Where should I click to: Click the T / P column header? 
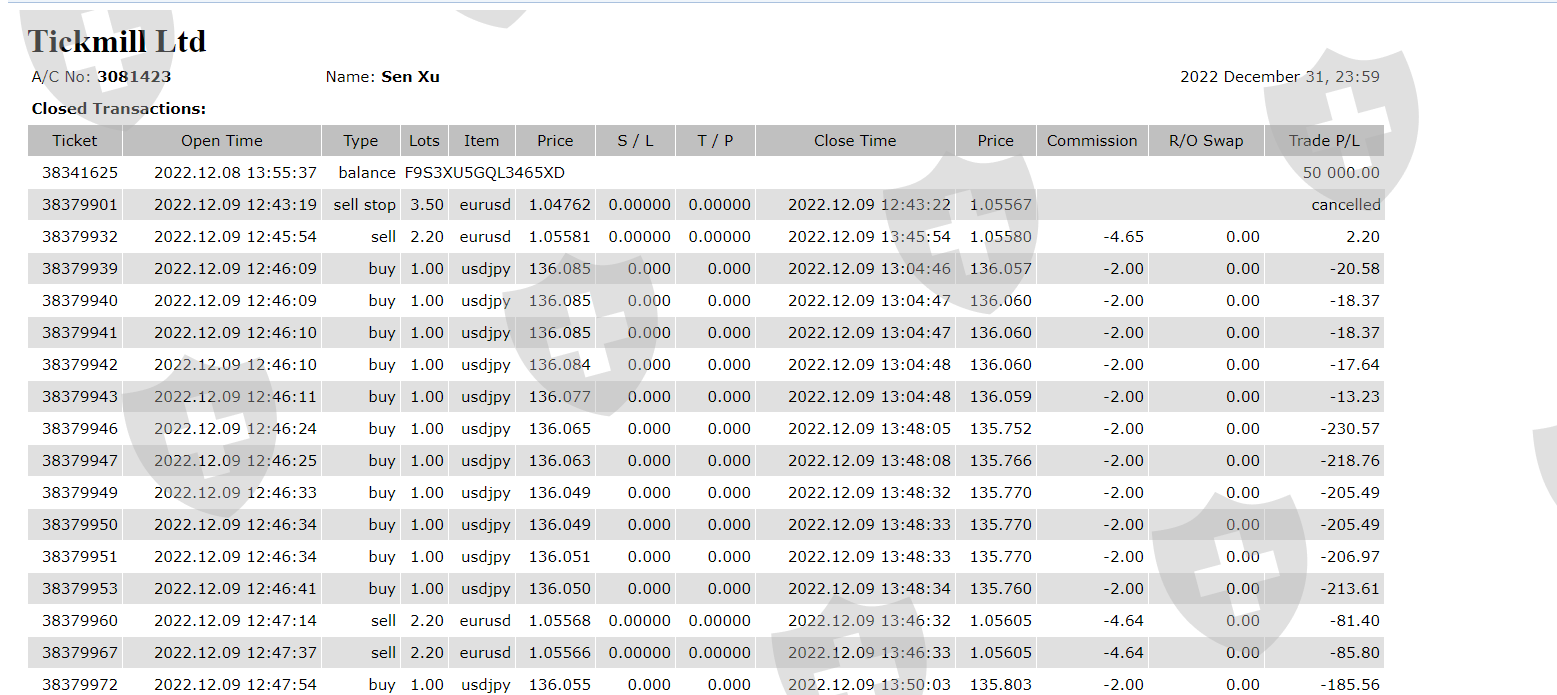point(715,141)
